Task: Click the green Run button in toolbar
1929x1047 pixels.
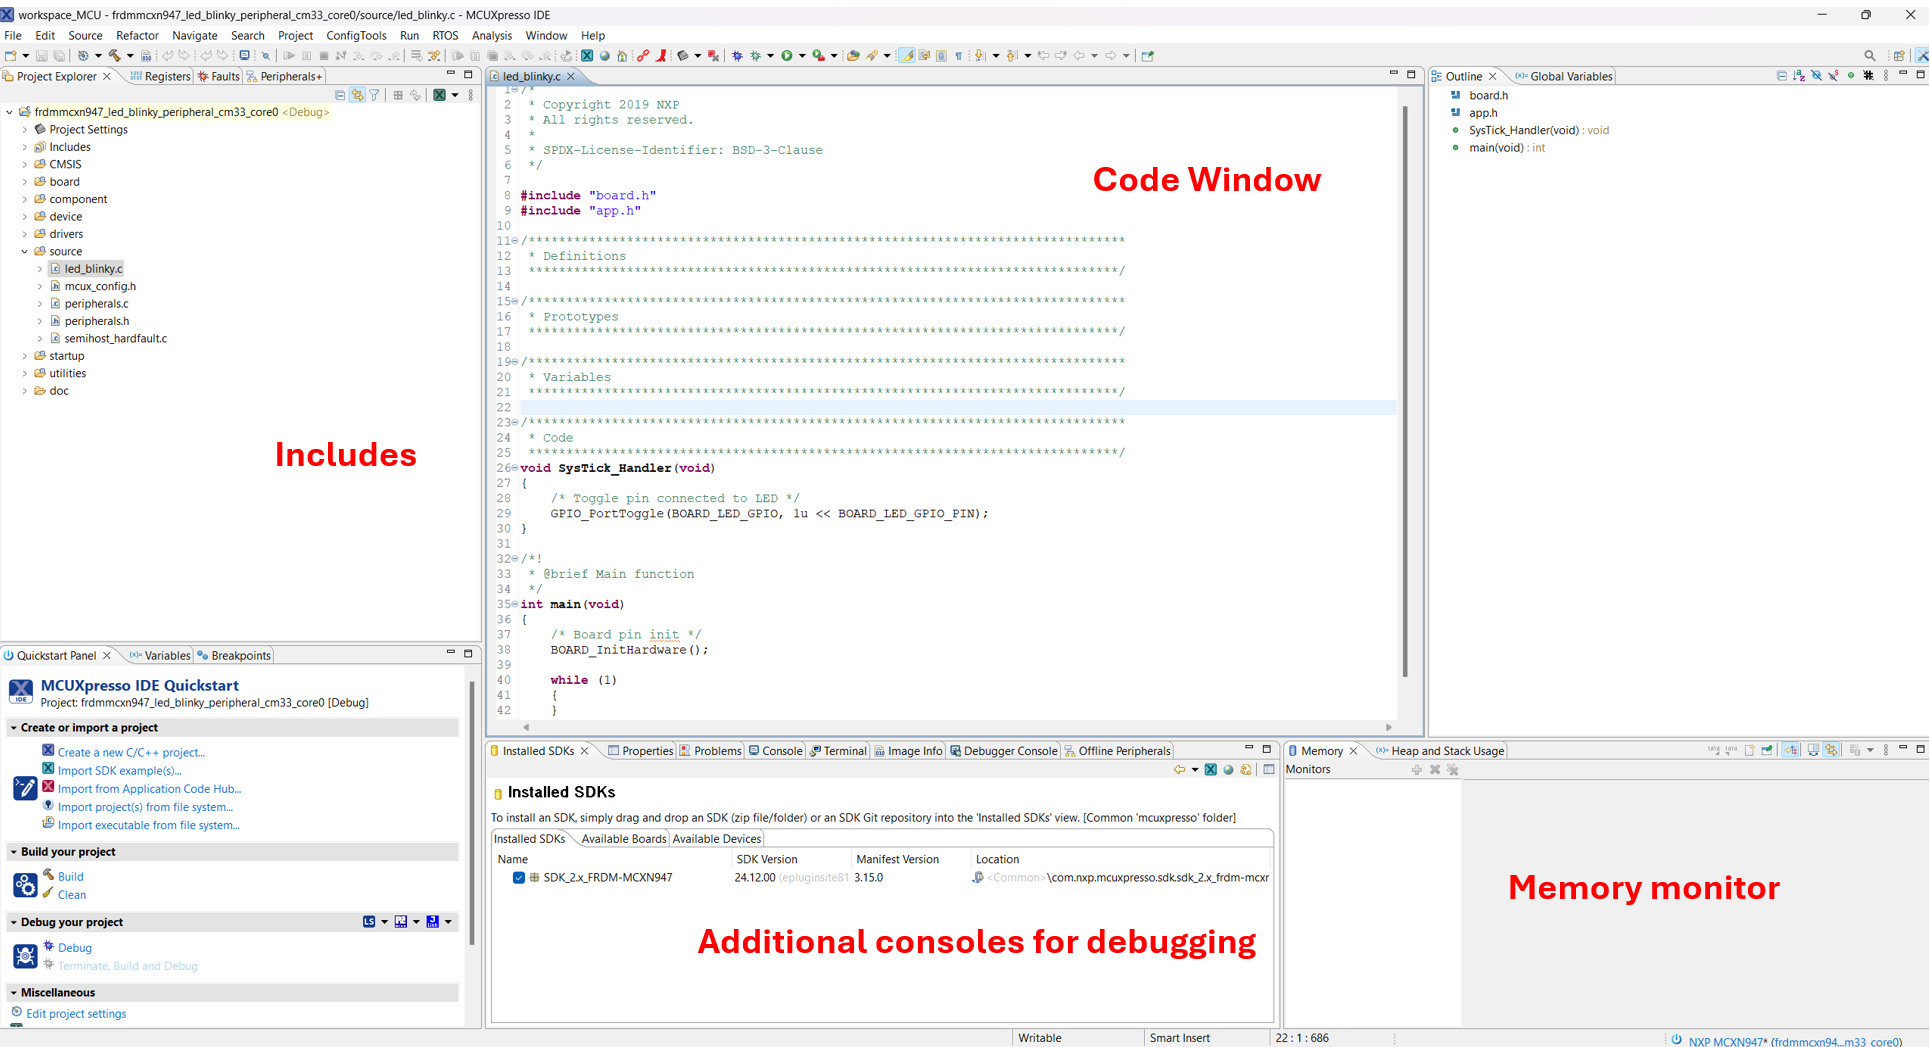Action: [x=787, y=56]
